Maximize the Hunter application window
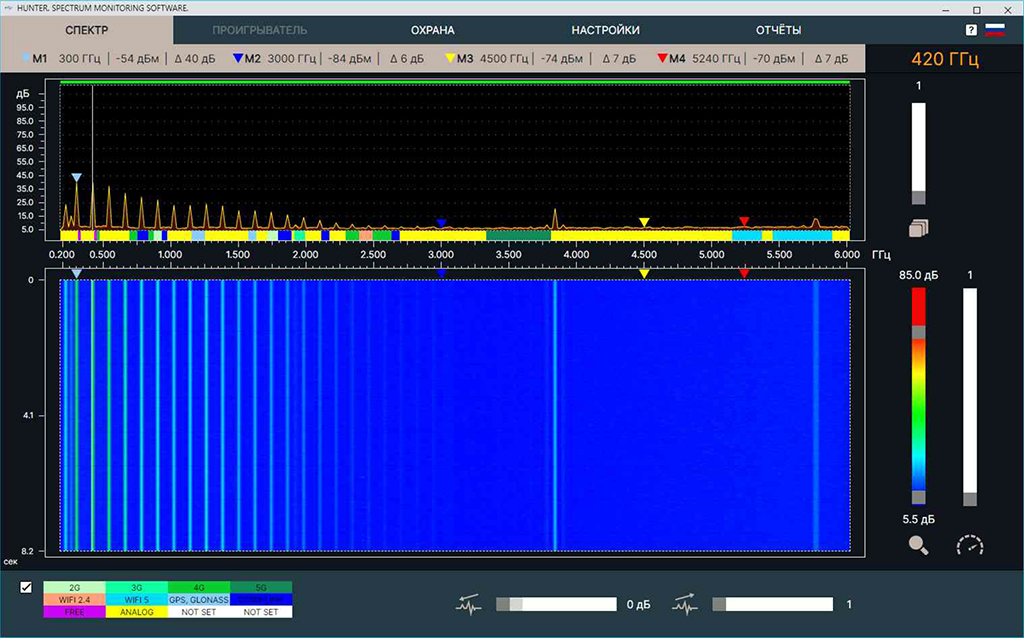The height and width of the screenshot is (638, 1024). coord(977,9)
